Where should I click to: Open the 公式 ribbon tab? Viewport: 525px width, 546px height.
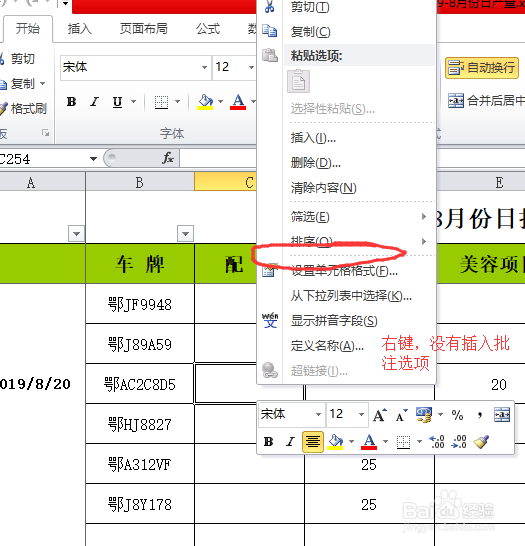208,29
